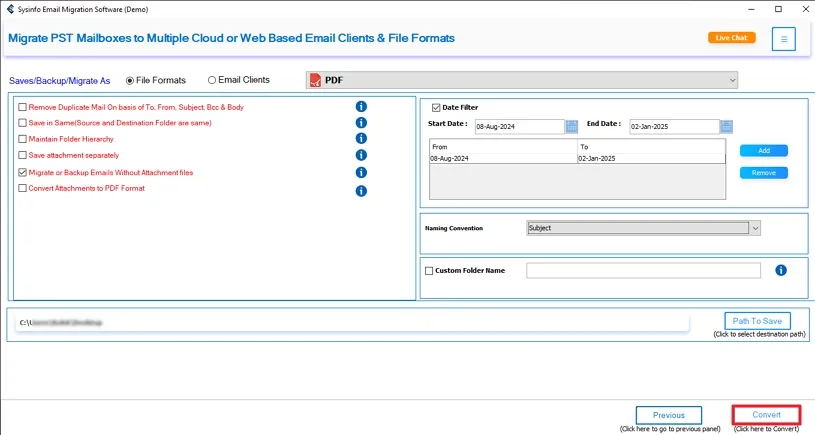Viewport: 815px width, 435px height.
Task: Open End Date calendar picker icon
Action: (726, 126)
